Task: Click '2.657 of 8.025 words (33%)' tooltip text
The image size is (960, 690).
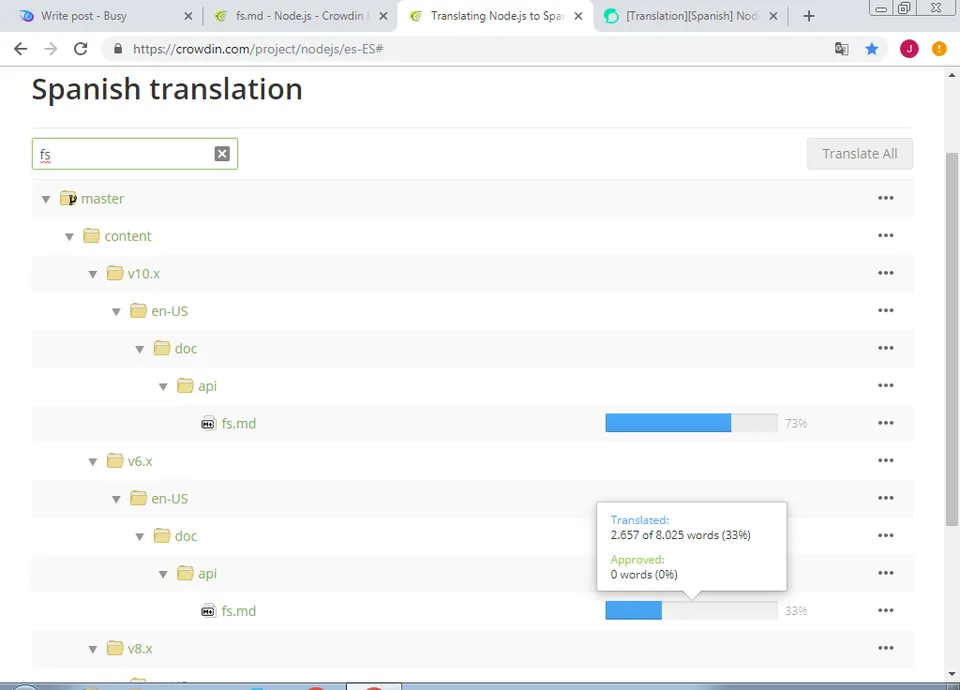Action: click(x=680, y=534)
